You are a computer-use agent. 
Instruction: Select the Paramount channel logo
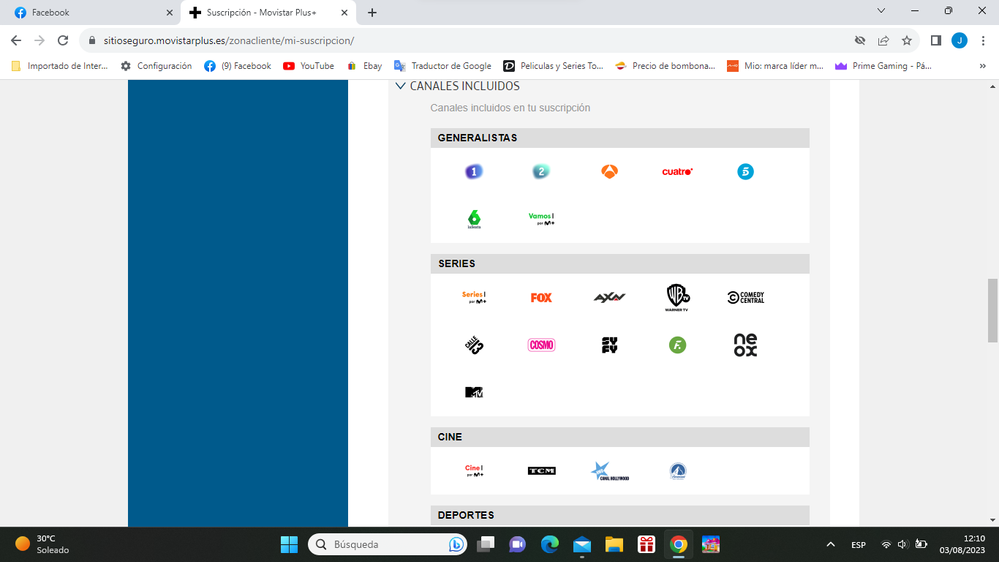click(x=677, y=471)
